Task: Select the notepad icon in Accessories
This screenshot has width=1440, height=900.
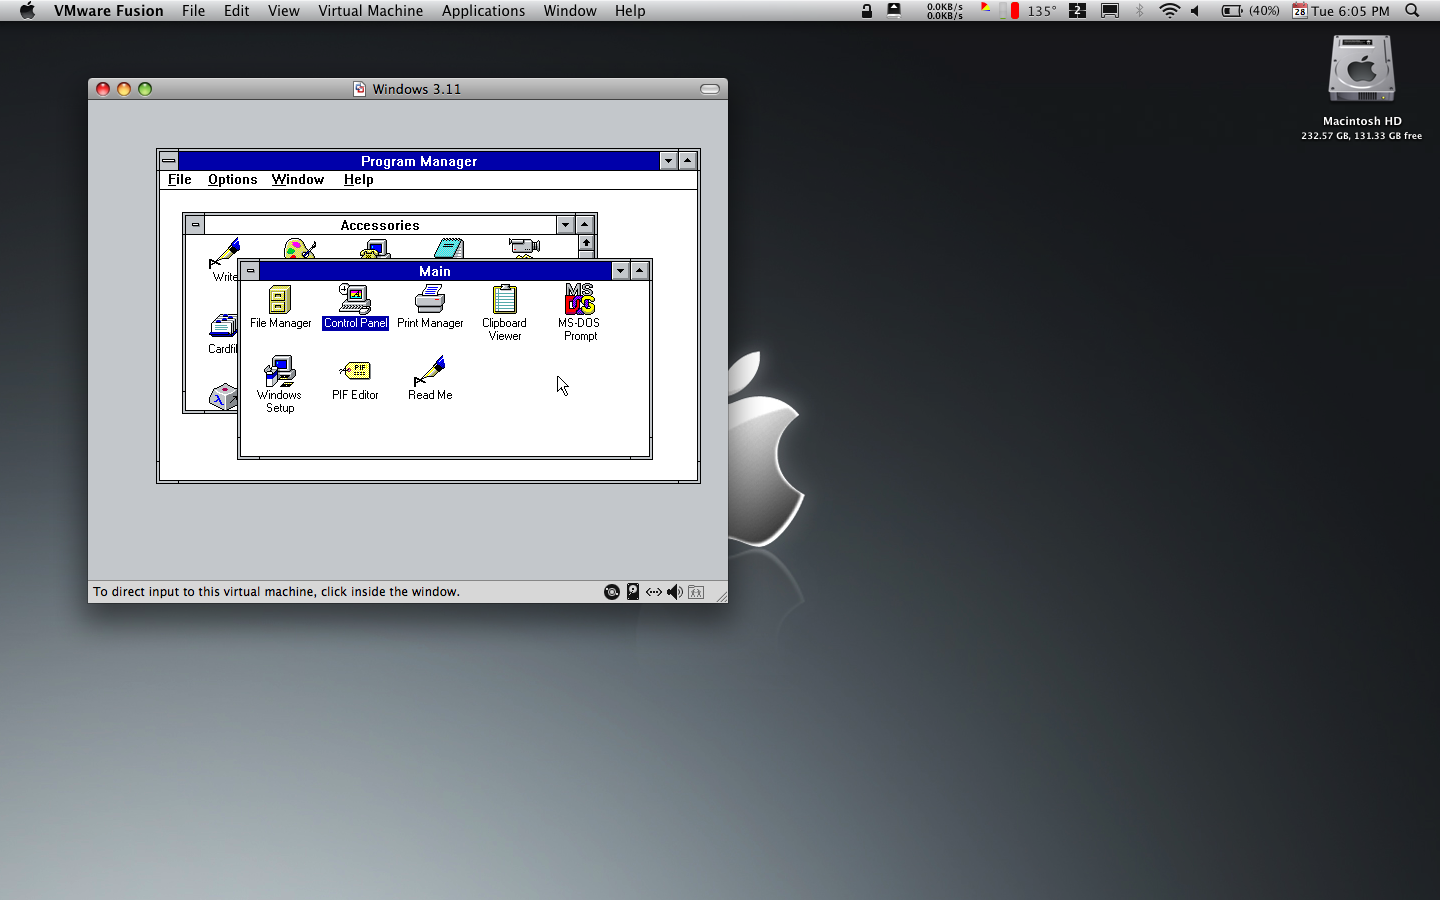Action: (x=449, y=248)
